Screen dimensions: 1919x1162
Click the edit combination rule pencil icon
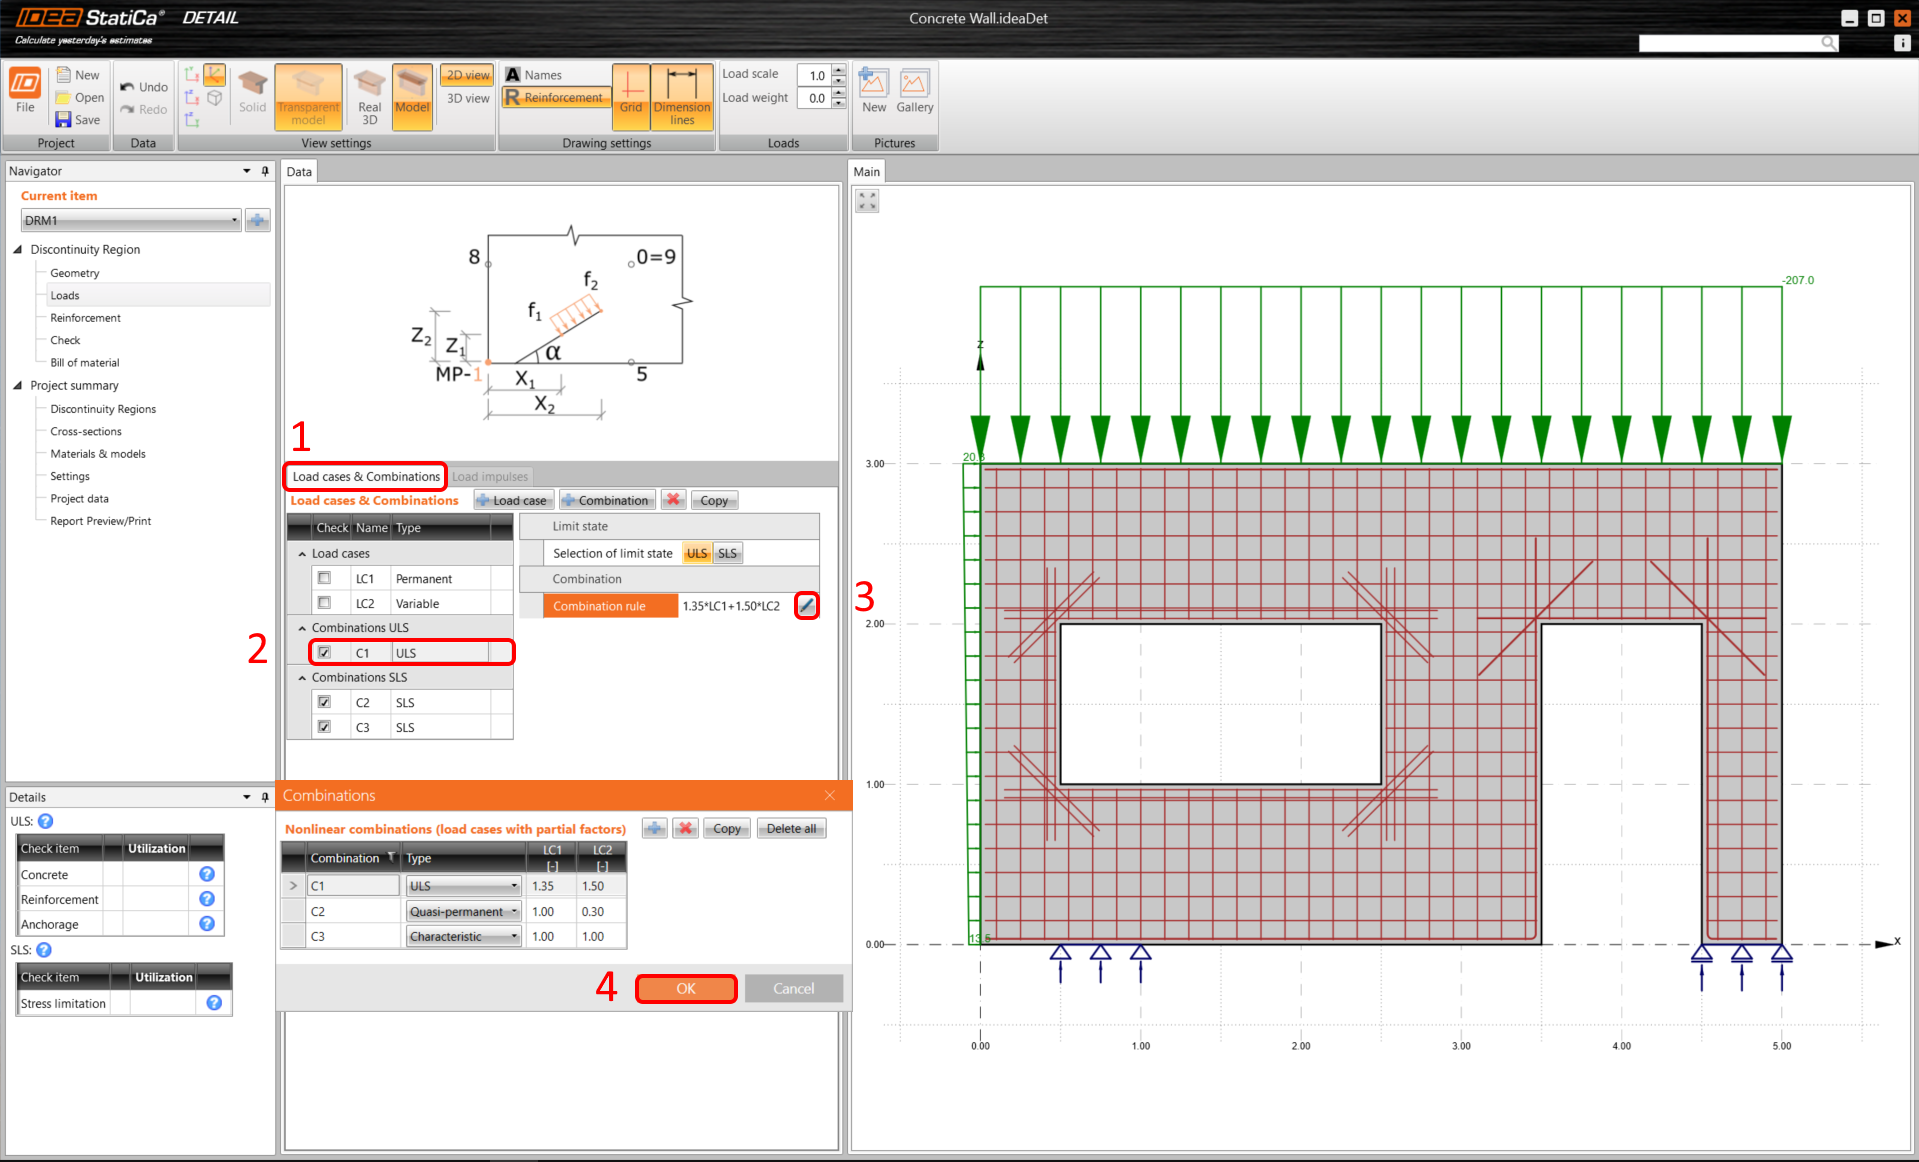point(806,606)
